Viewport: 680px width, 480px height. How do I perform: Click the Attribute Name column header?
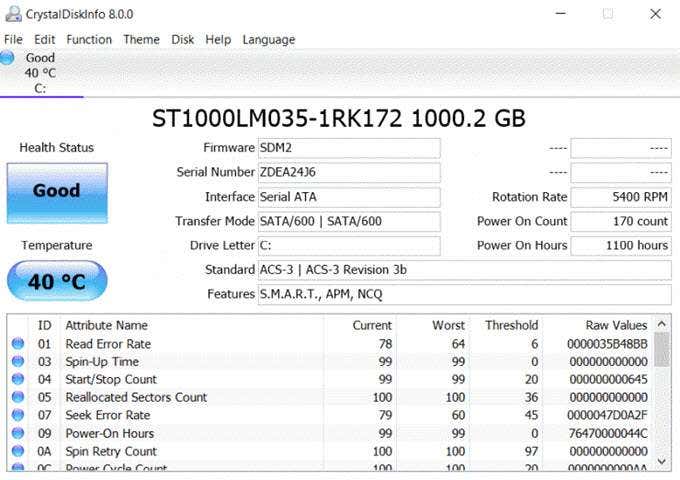point(106,325)
